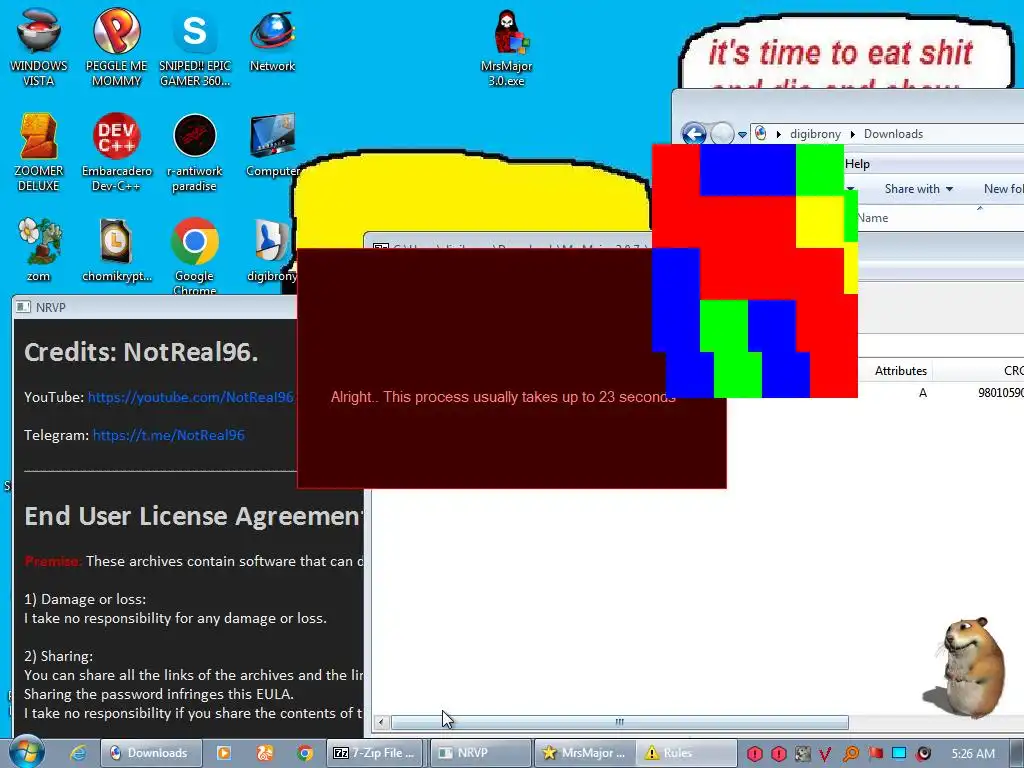Open Windows Media Player taskbar icon
Viewport: 1024px width, 768px height.
(x=223, y=753)
